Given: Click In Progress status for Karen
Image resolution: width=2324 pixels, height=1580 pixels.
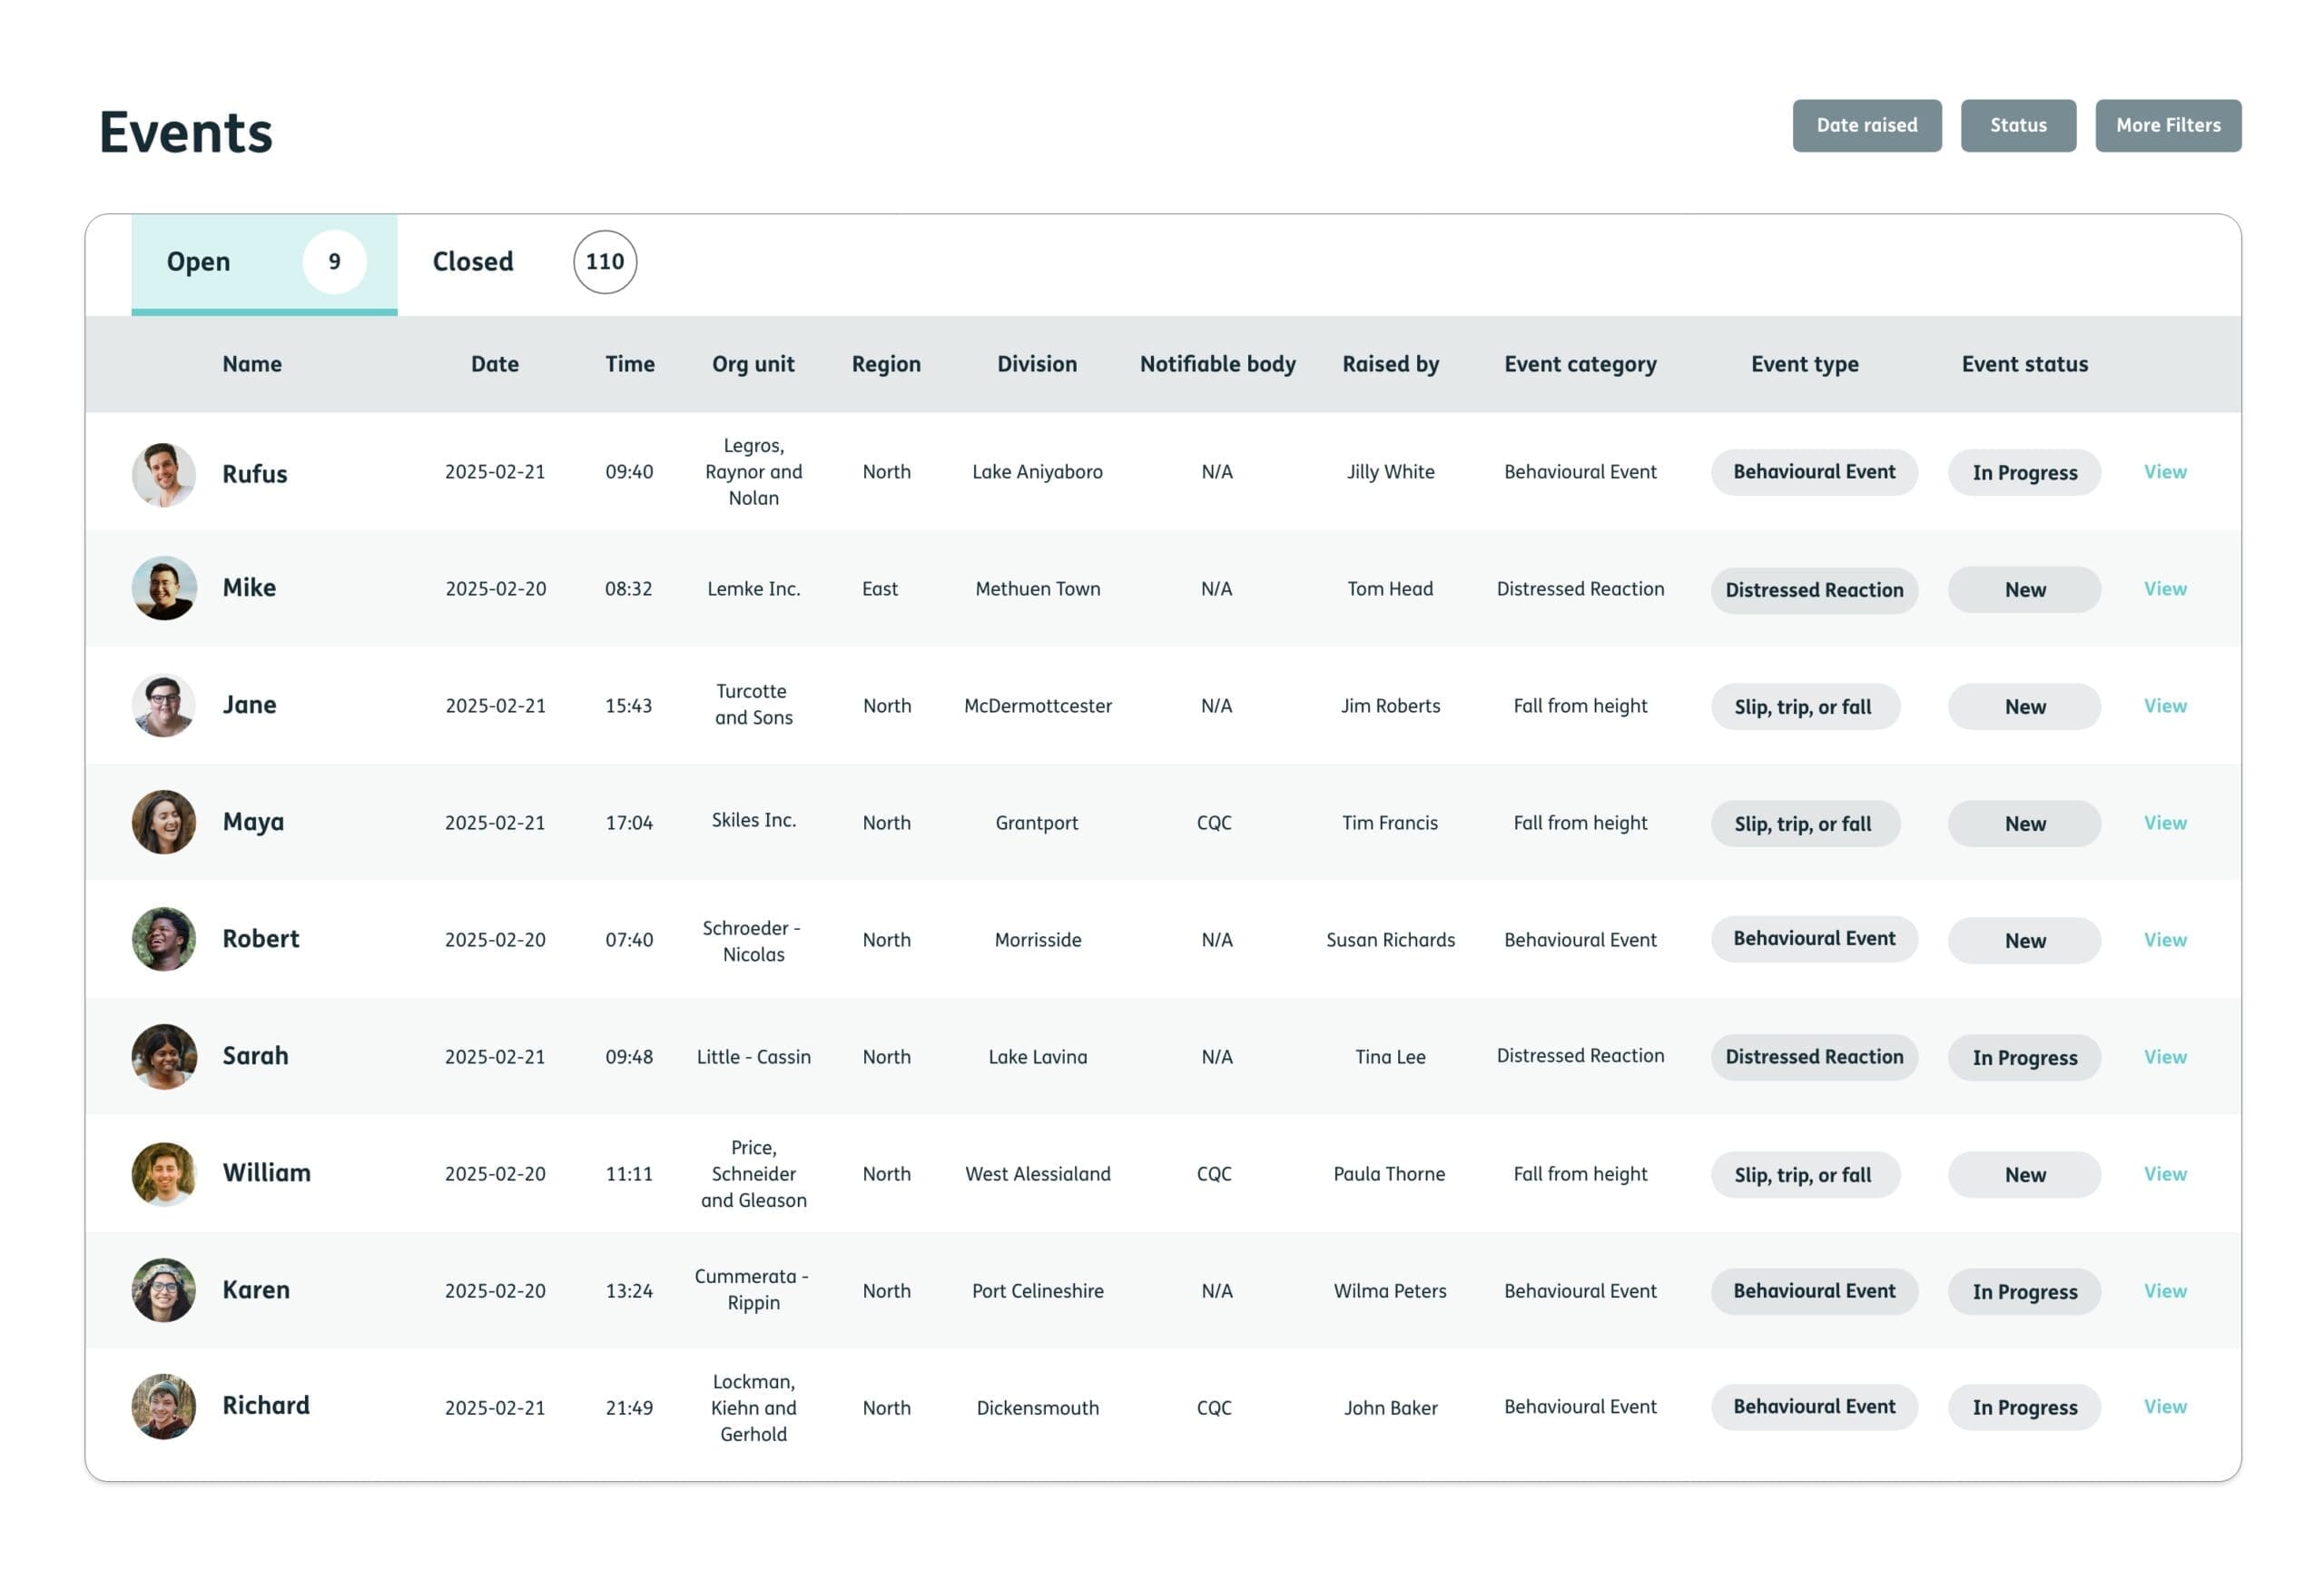Looking at the screenshot, I should [x=2024, y=1292].
